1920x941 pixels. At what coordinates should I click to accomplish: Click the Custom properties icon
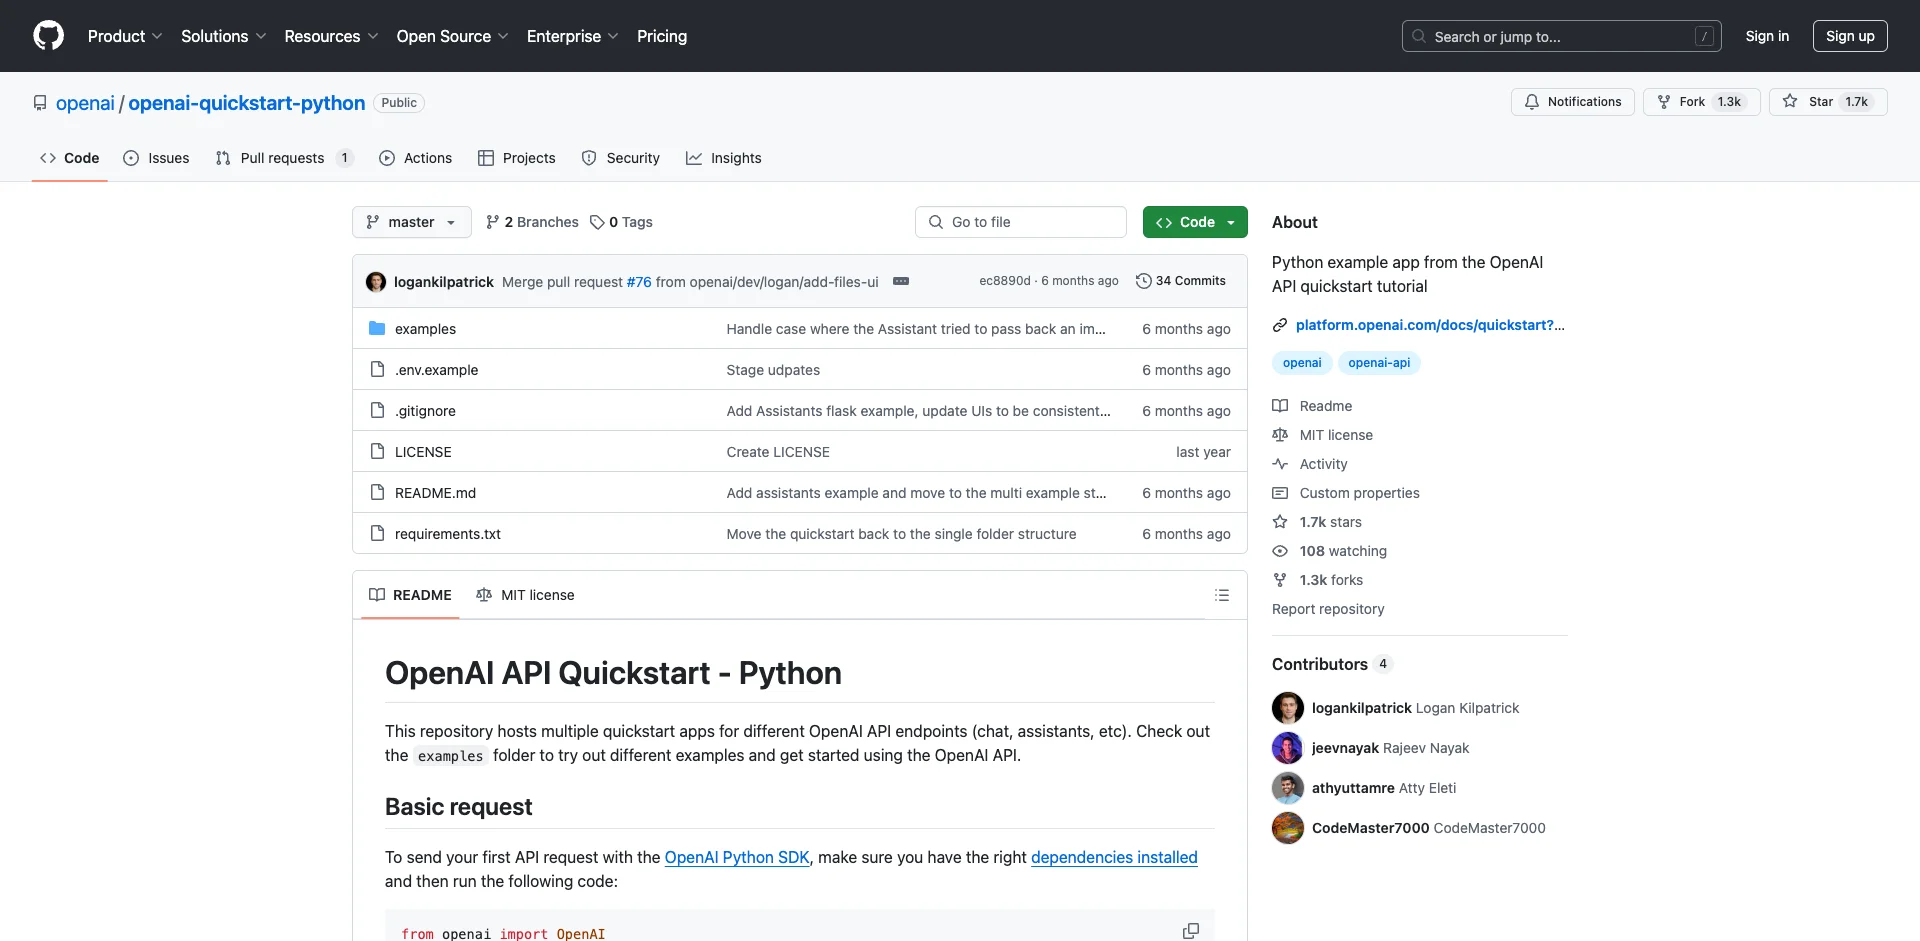click(x=1280, y=493)
